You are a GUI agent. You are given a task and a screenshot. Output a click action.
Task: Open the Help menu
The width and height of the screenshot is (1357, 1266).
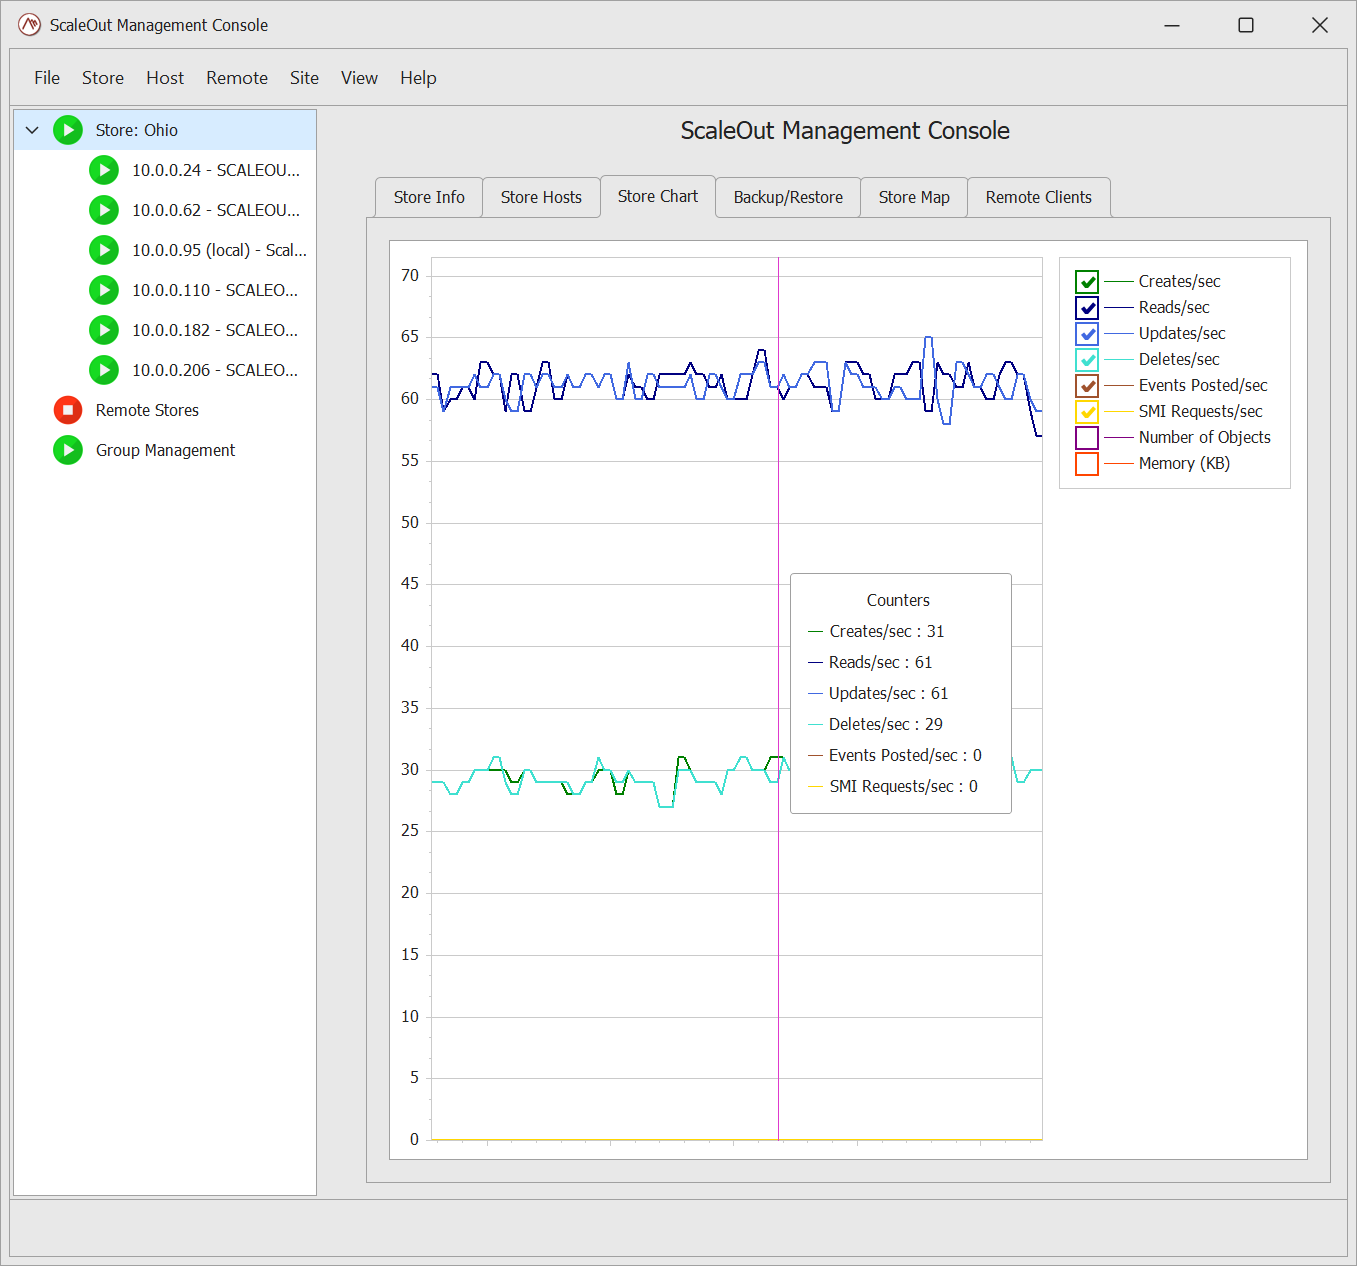tap(418, 78)
